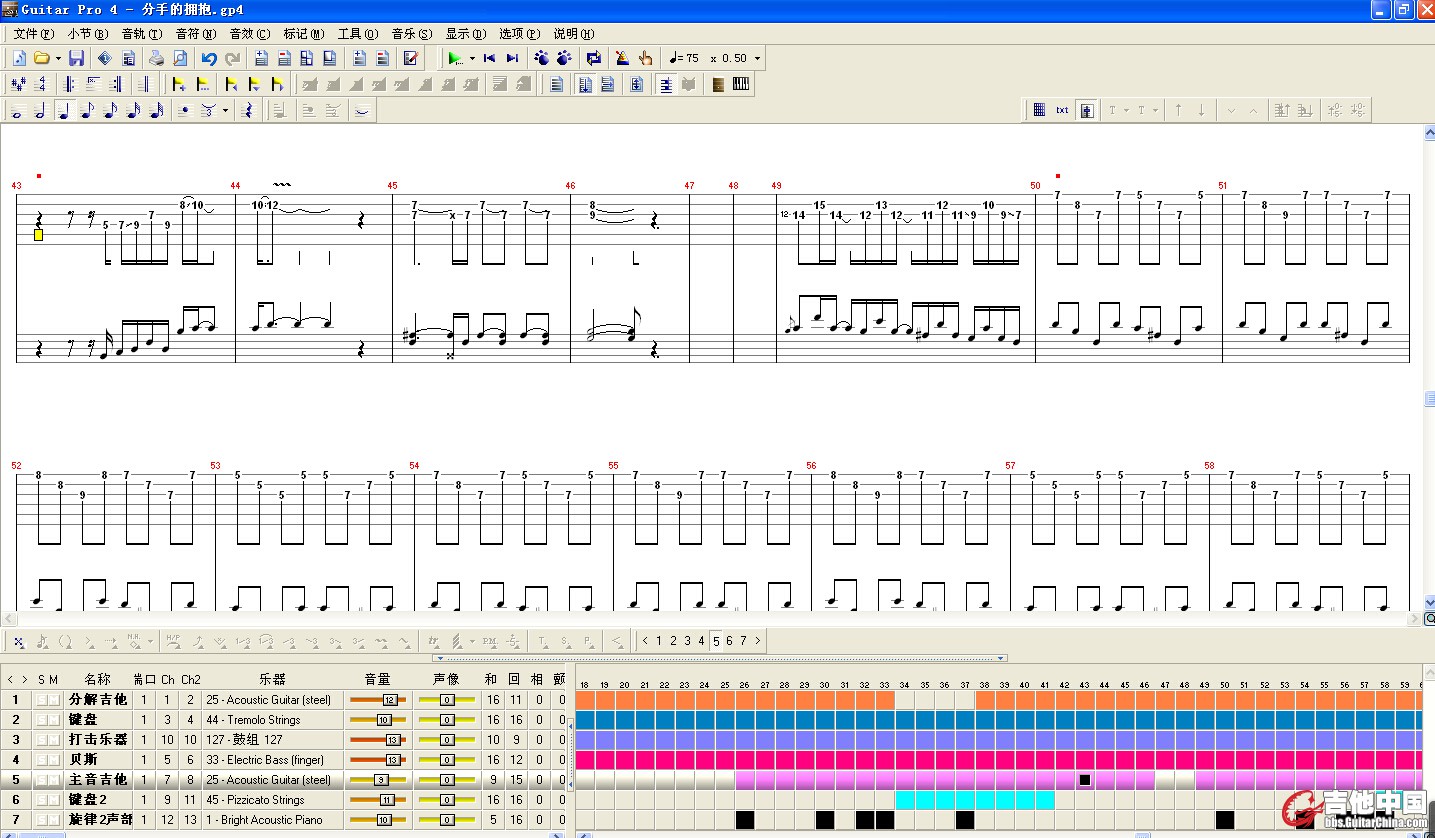Screen dimensions: 1435x838
Task: Insert double bar line
Action: (145, 85)
